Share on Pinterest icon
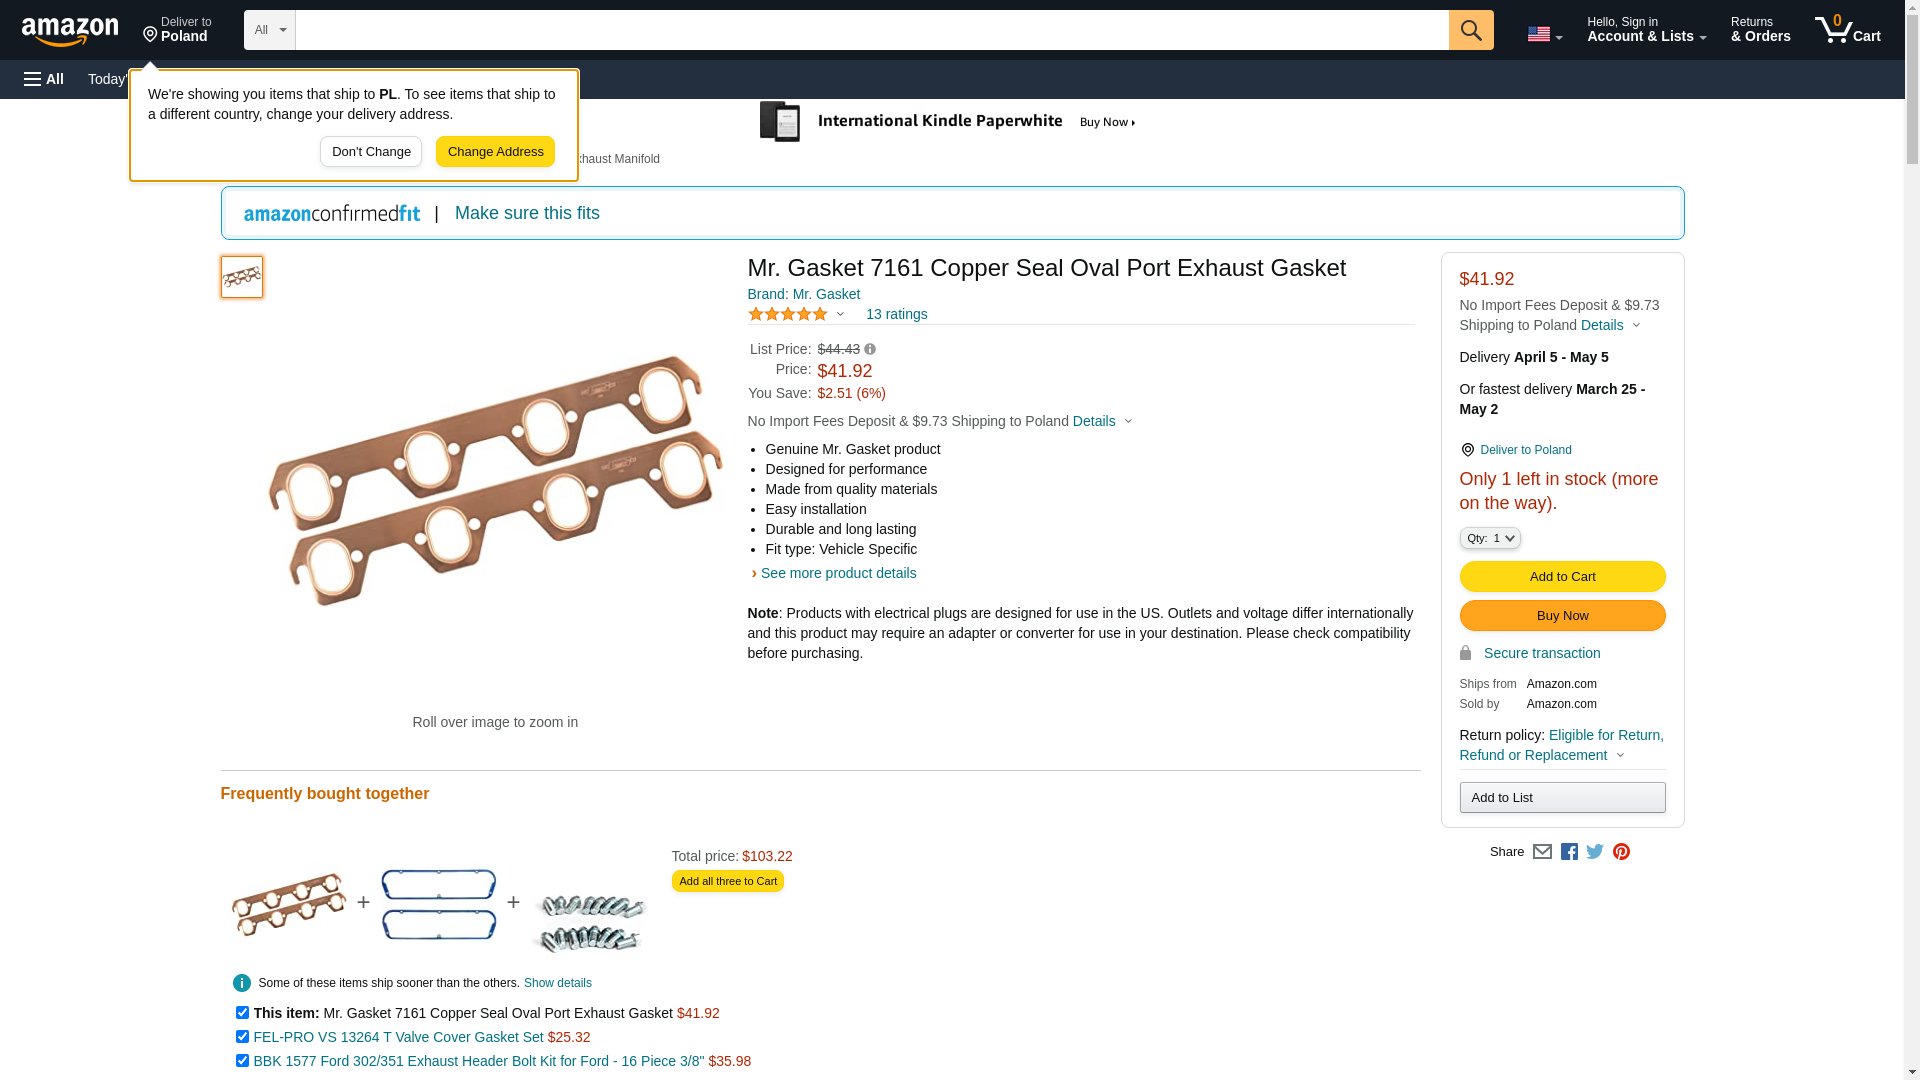The height and width of the screenshot is (1080, 1920). (x=1621, y=852)
